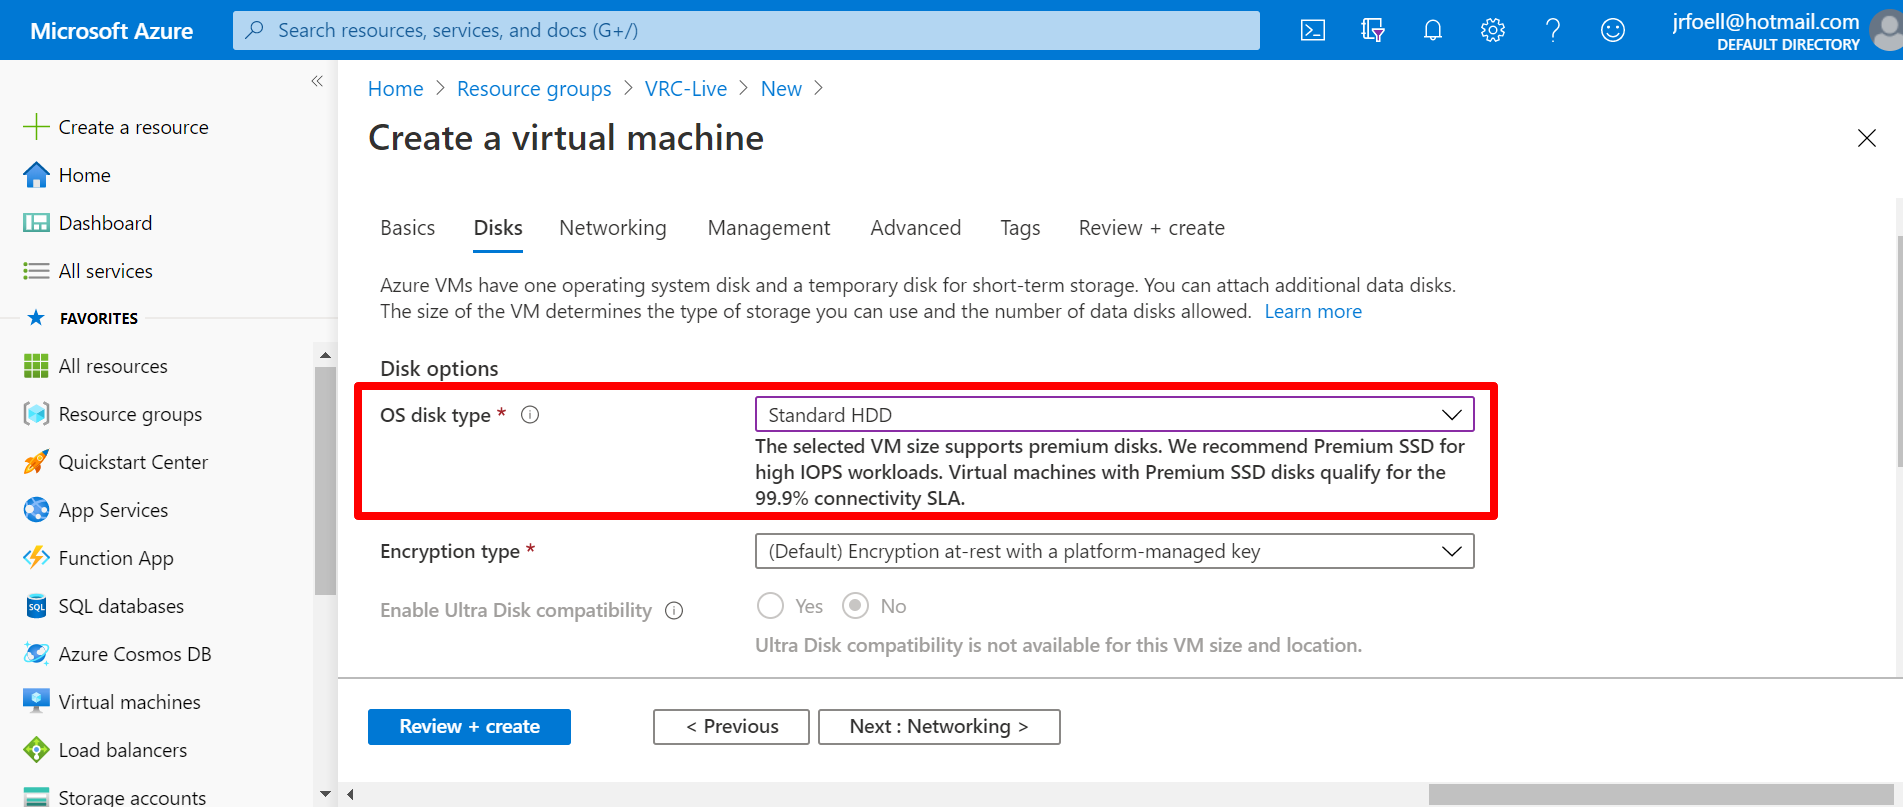Viewport: 1903px width, 807px height.
Task: Click the App Services globe icon
Action: tap(36, 510)
